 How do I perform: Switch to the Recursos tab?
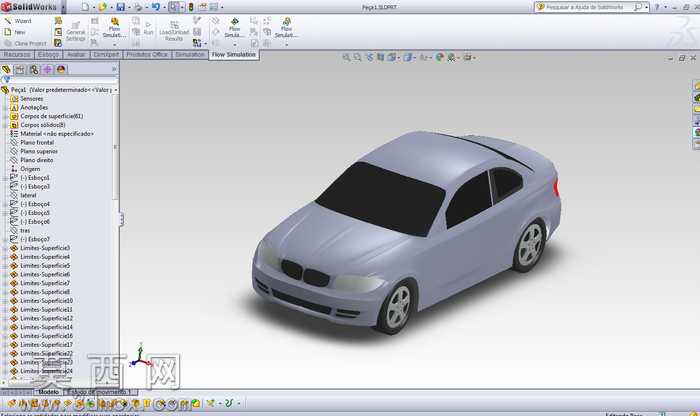point(17,54)
